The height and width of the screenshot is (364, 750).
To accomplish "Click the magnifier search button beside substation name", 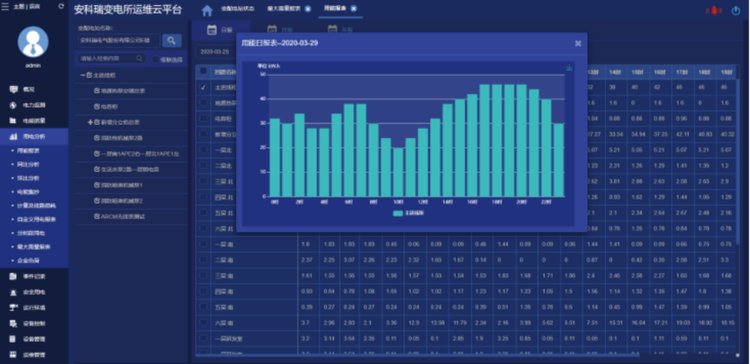I will (172, 41).
